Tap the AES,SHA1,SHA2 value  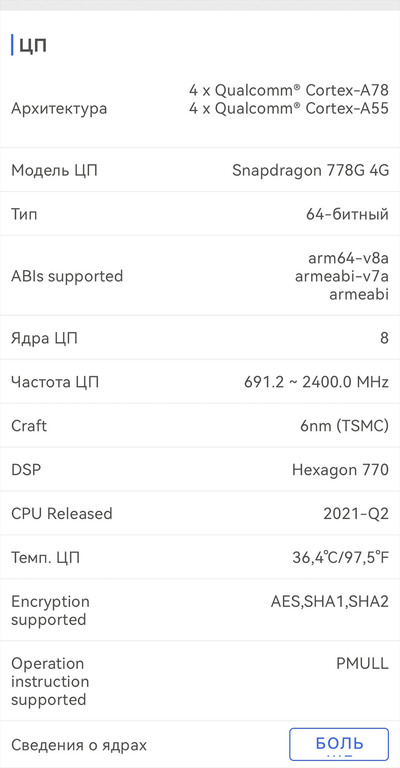coord(329,601)
